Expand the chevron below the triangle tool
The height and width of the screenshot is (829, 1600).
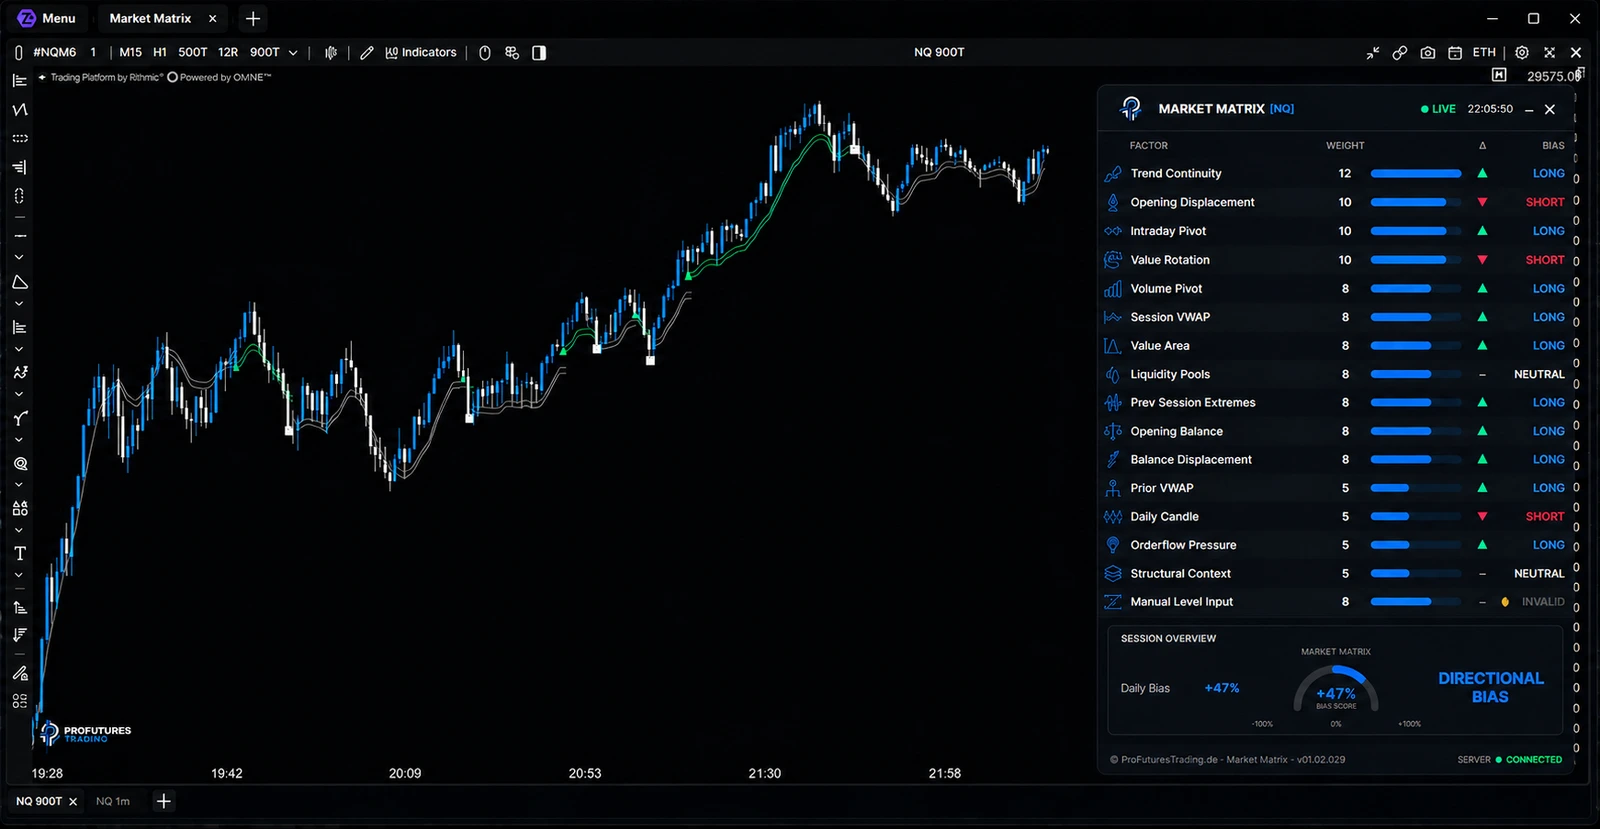point(19,303)
